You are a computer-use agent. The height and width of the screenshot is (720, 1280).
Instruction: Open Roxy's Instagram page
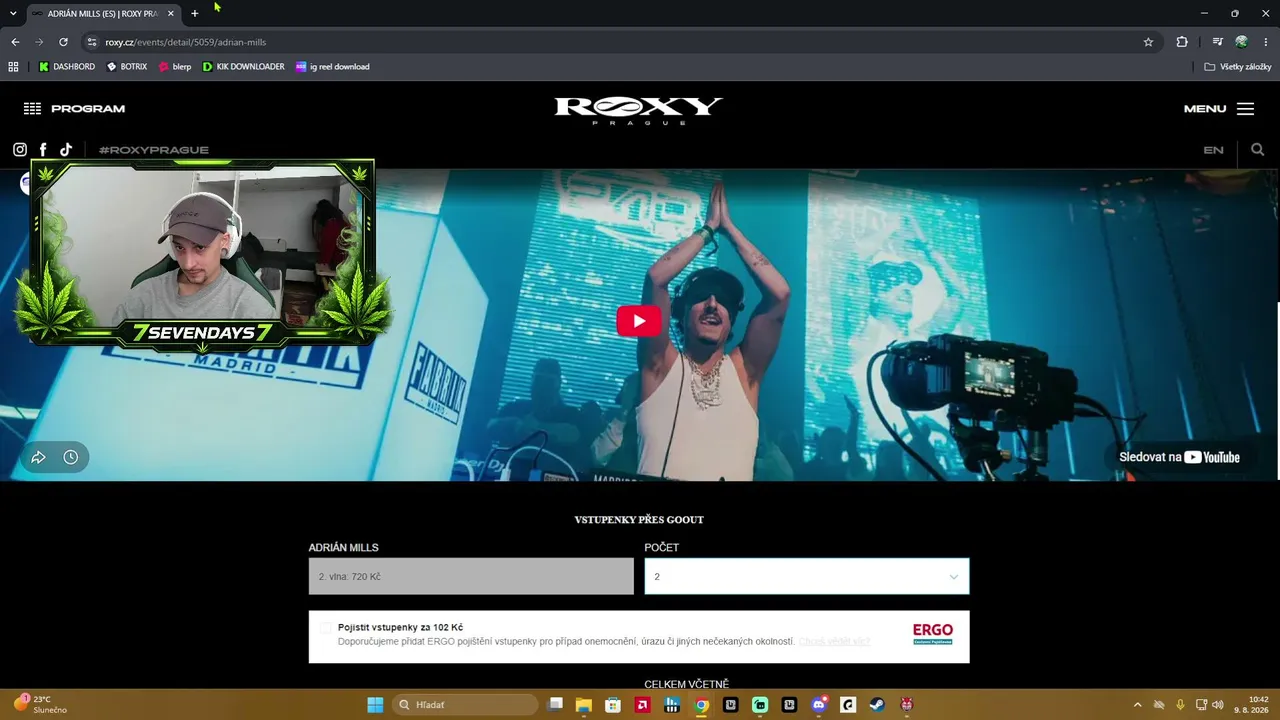pyautogui.click(x=20, y=150)
